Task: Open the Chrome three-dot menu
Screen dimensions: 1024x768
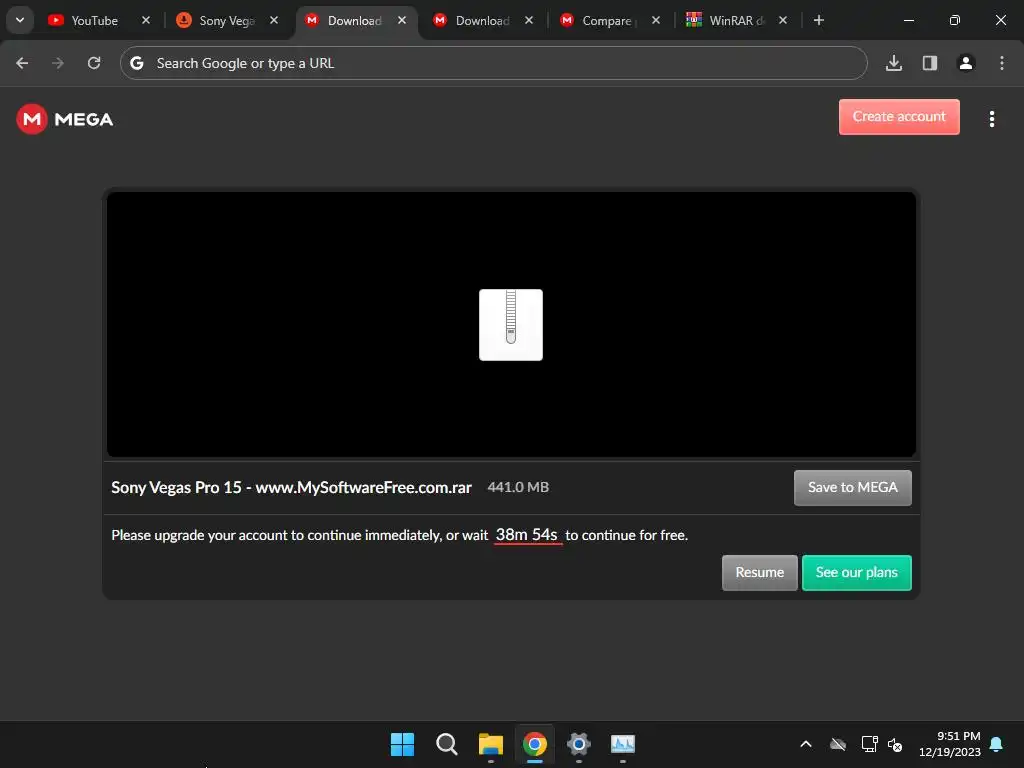Action: coord(1001,63)
